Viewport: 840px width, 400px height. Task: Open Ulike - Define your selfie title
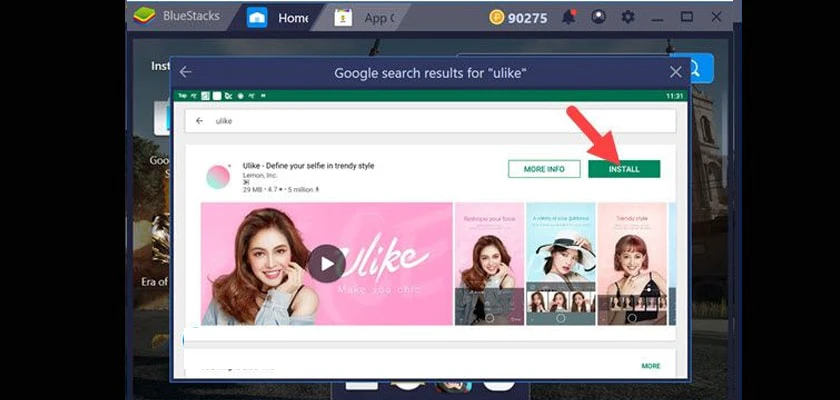(308, 165)
